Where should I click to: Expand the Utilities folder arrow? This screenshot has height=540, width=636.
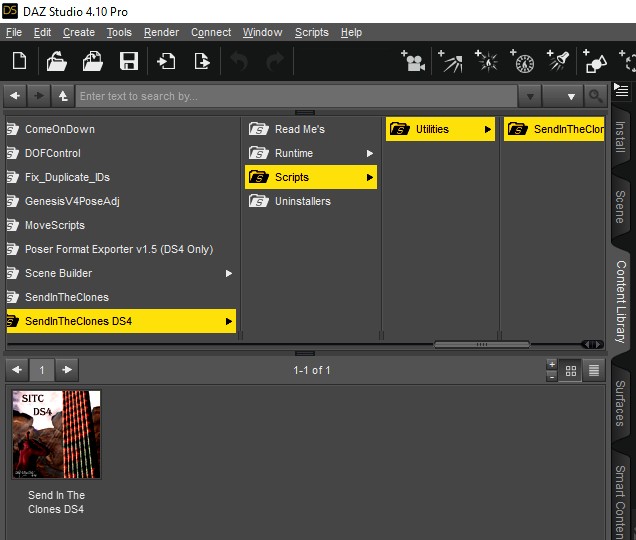point(488,129)
